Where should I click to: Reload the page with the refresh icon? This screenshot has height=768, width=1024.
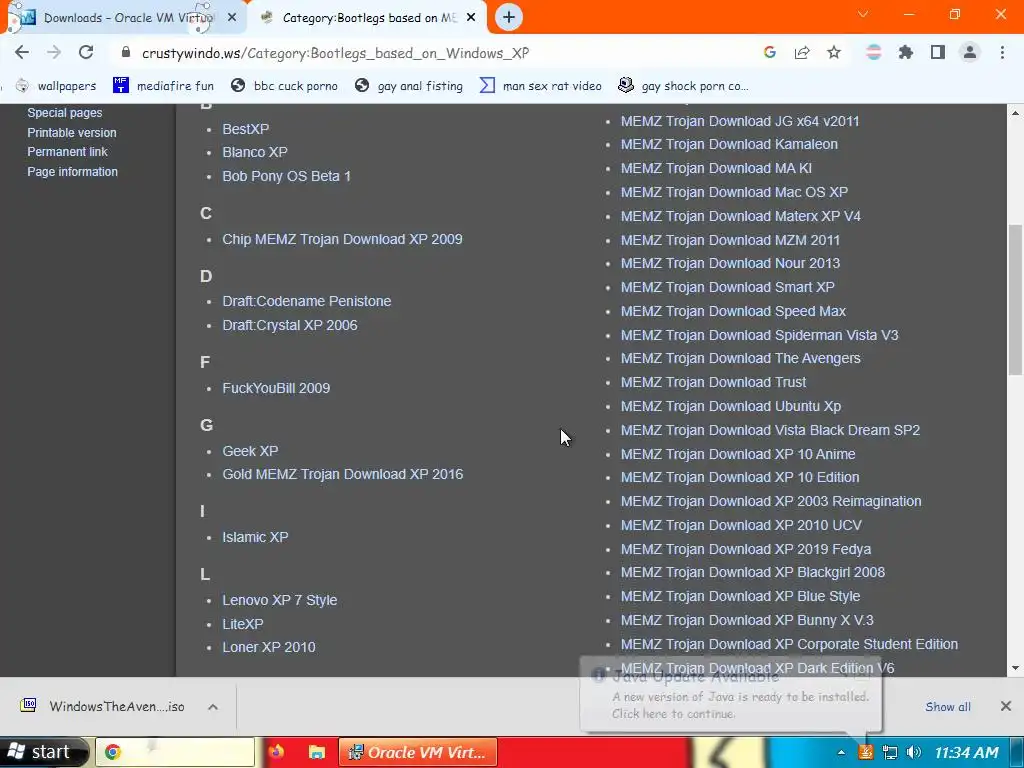click(x=86, y=52)
